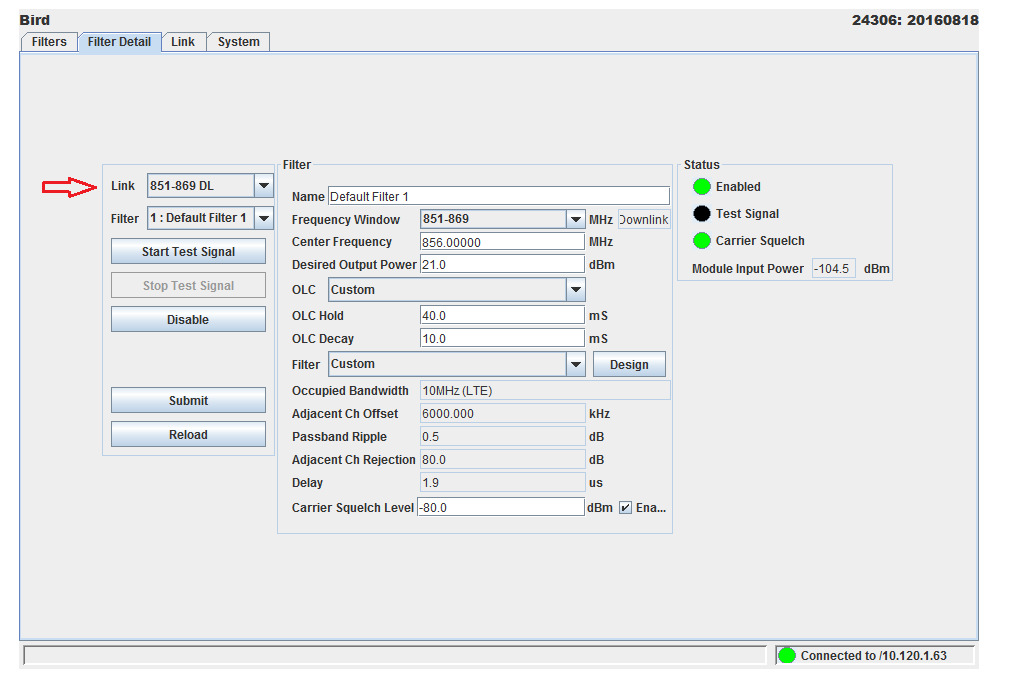Image resolution: width=1014 pixels, height=680 pixels.
Task: Click the Carrier Squelch Level field
Action: [501, 507]
